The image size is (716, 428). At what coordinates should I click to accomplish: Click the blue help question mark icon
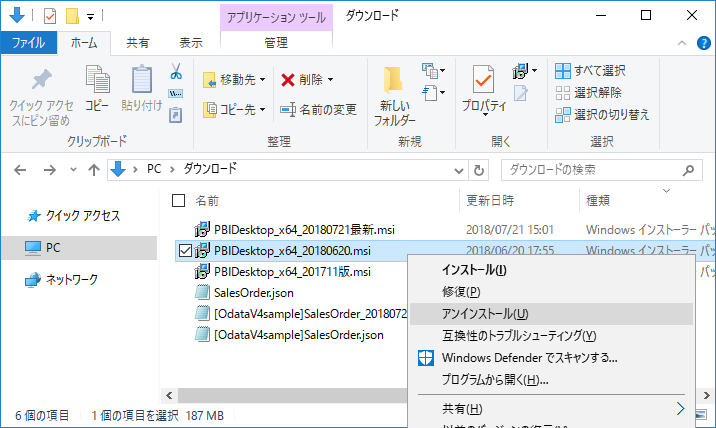tap(704, 43)
